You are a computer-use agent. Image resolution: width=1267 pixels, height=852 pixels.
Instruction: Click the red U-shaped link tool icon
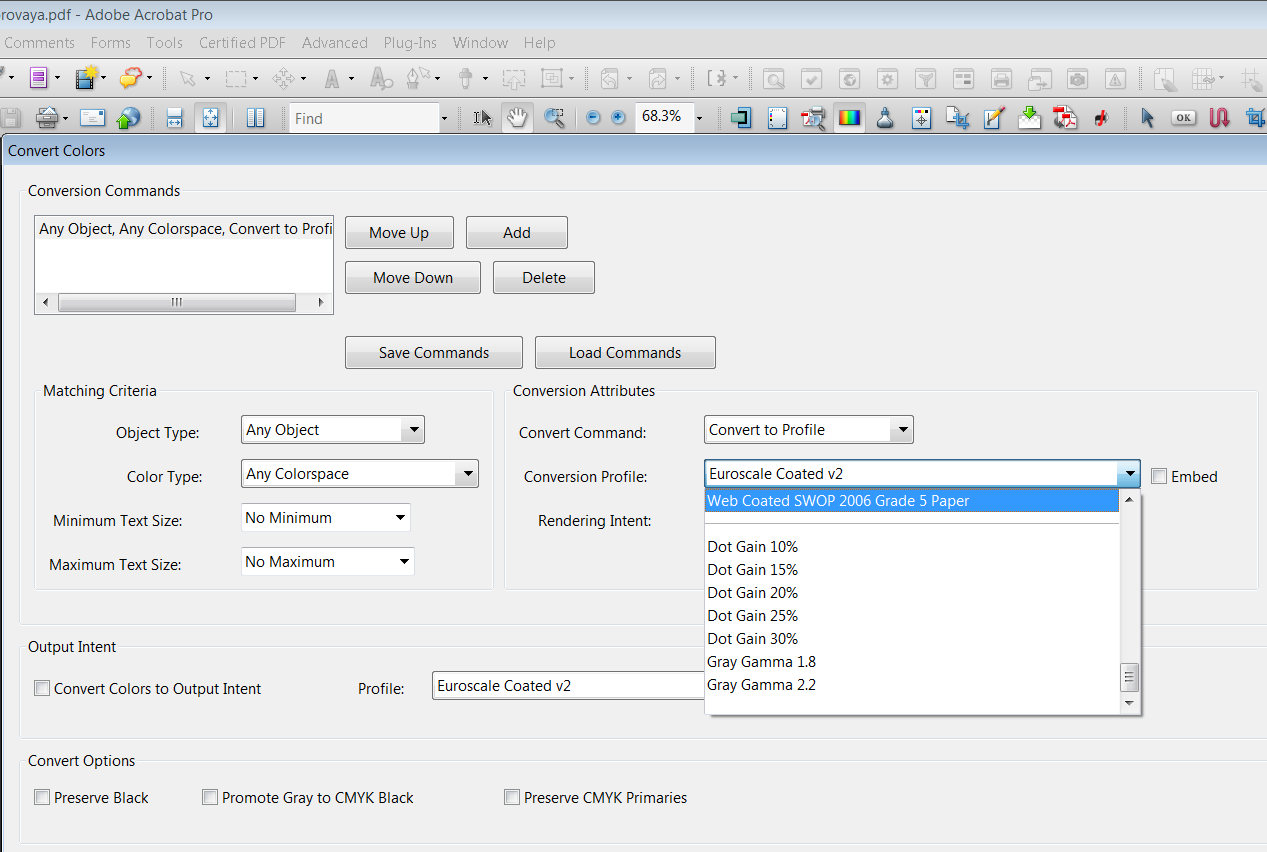1219,118
